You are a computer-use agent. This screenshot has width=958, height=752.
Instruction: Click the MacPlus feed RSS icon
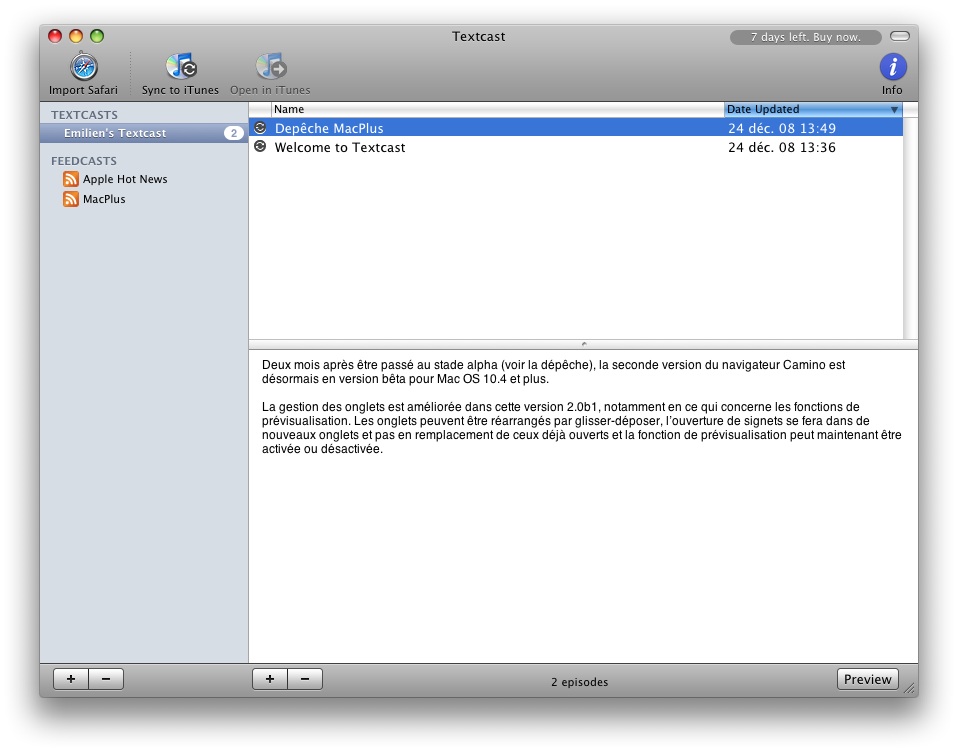(x=71, y=199)
